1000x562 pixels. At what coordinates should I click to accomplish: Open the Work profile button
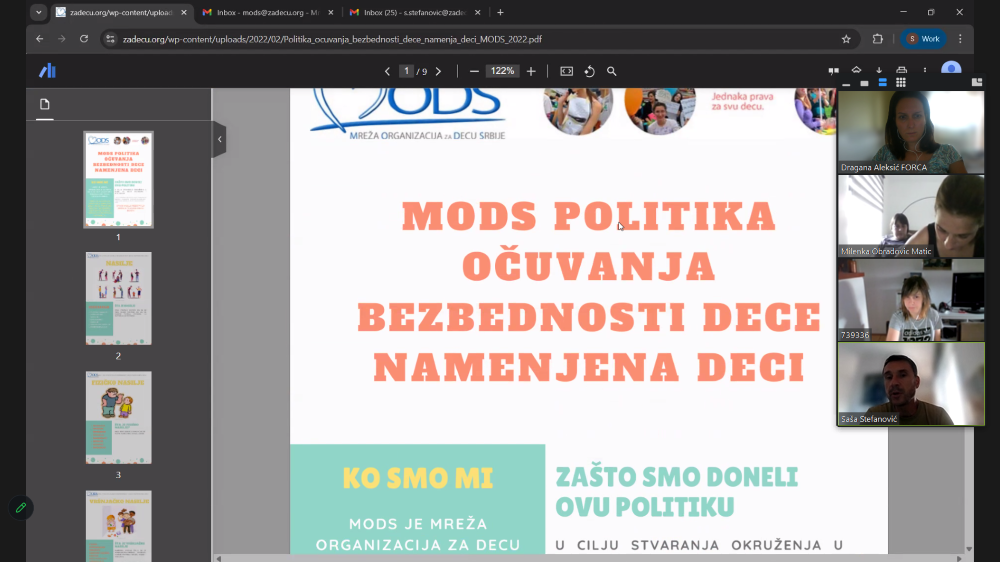click(923, 39)
